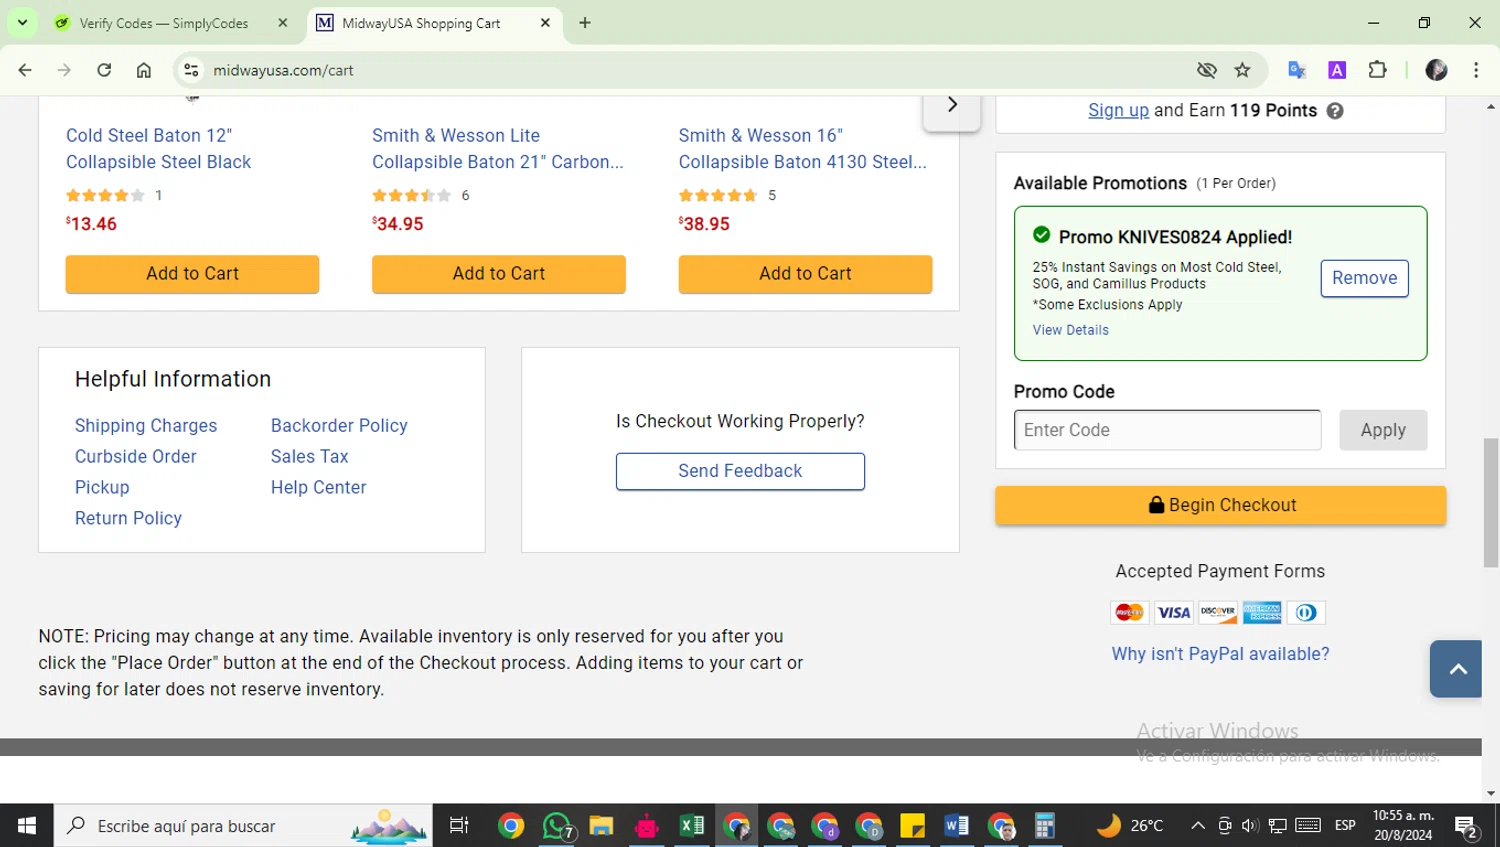Click the Windows taskbar search box
Viewport: 1500px width, 847px height.
(x=244, y=826)
